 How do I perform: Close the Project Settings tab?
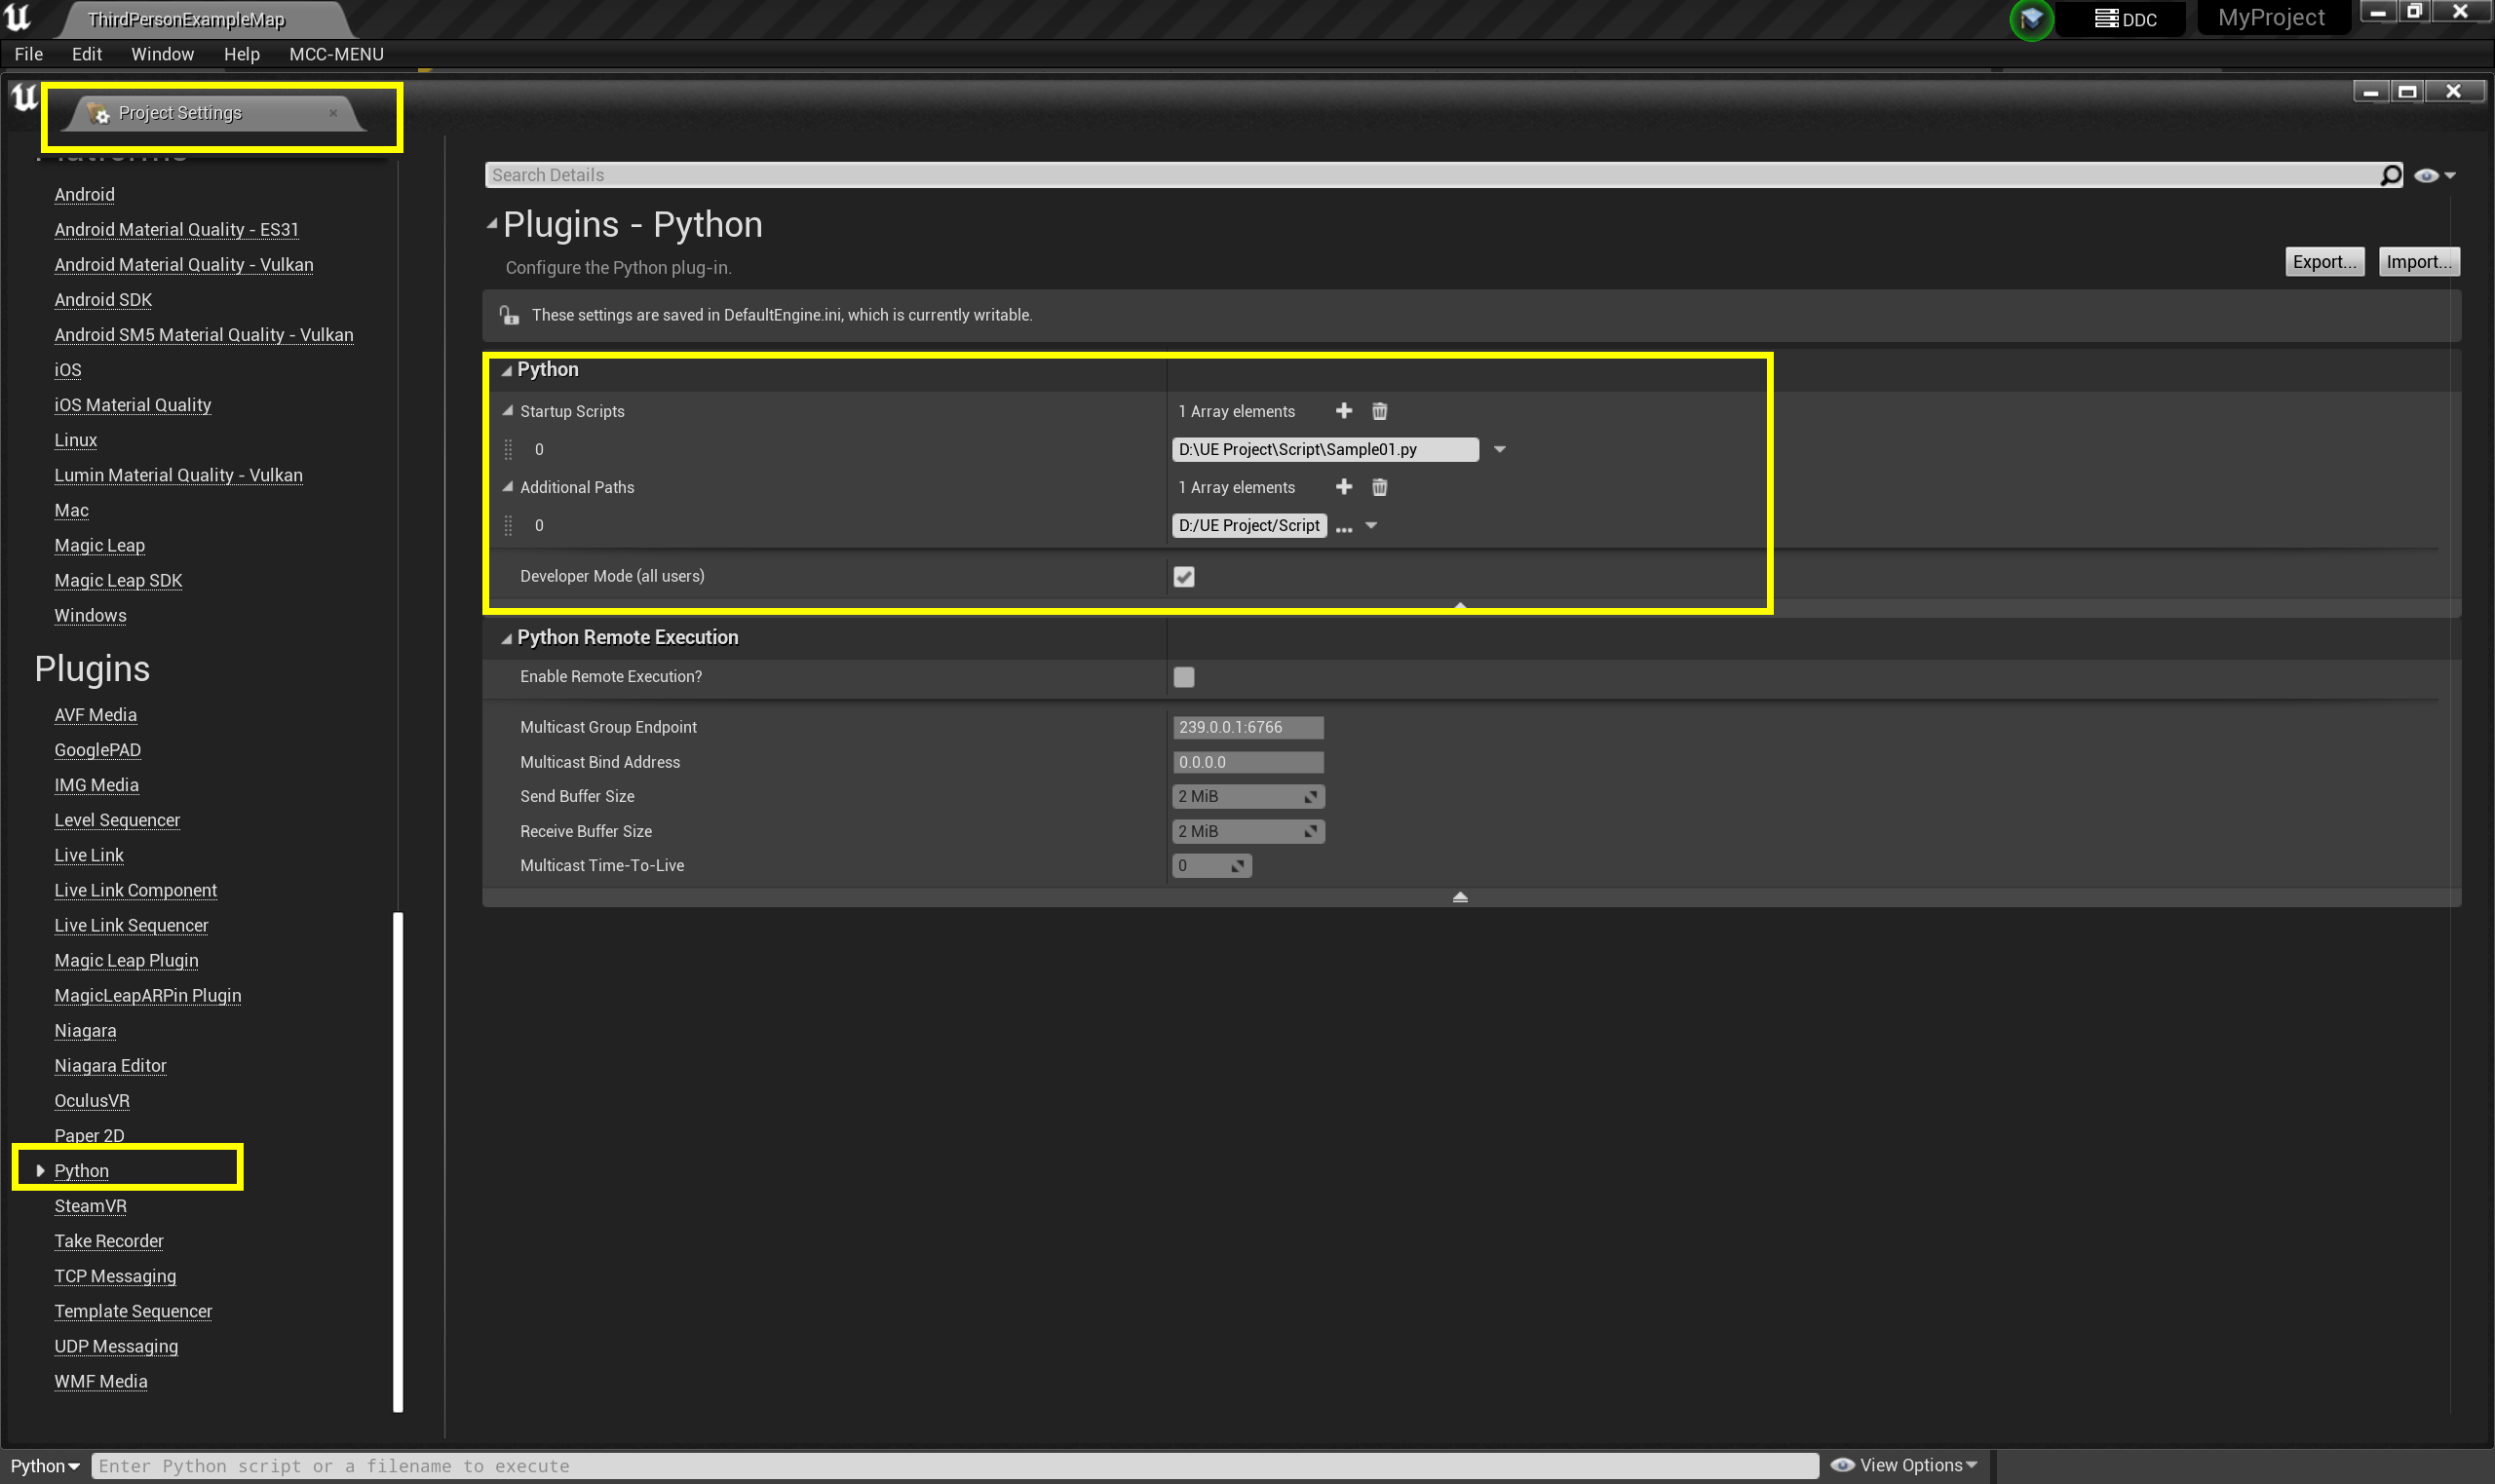[333, 113]
